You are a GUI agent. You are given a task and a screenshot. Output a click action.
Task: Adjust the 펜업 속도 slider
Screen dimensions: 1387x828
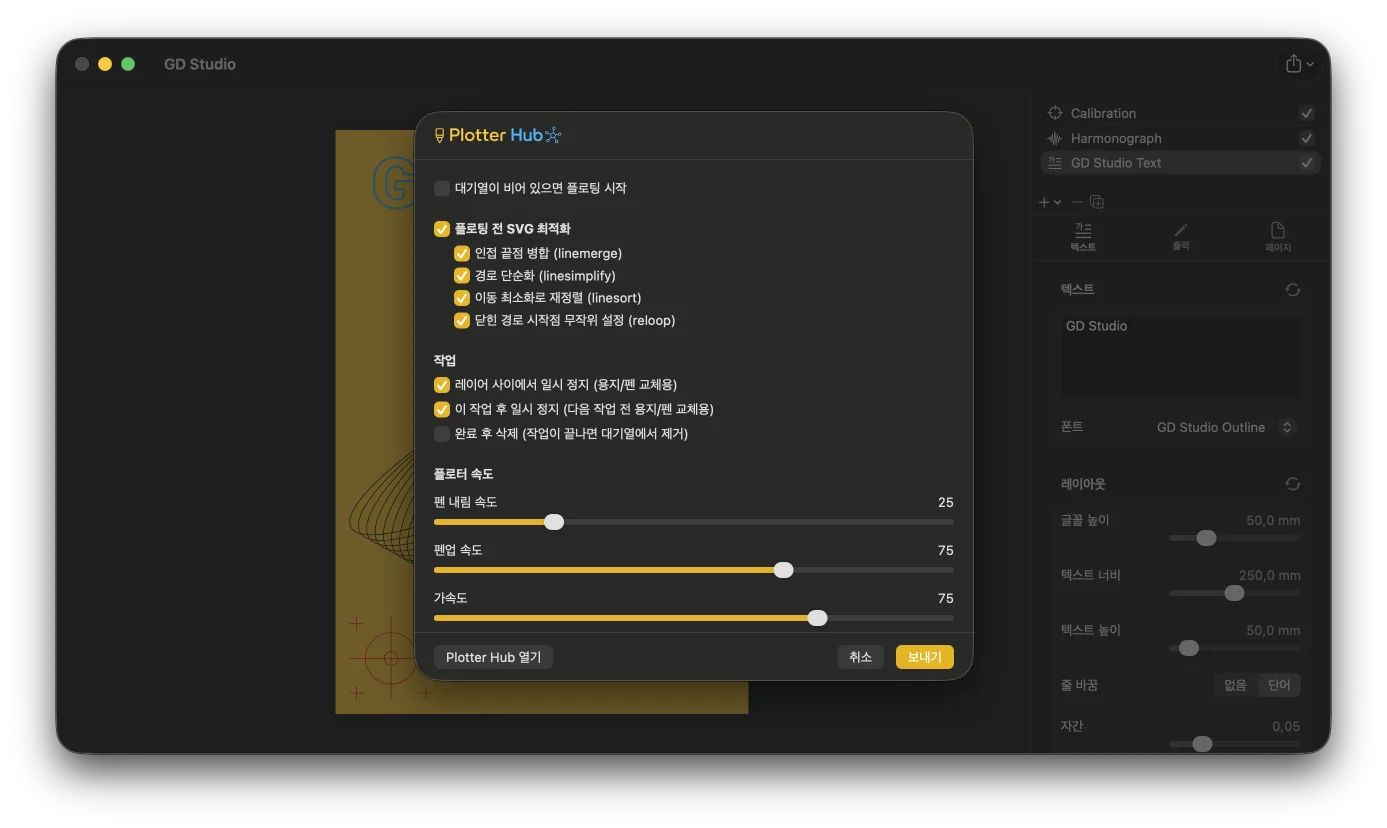(694, 570)
